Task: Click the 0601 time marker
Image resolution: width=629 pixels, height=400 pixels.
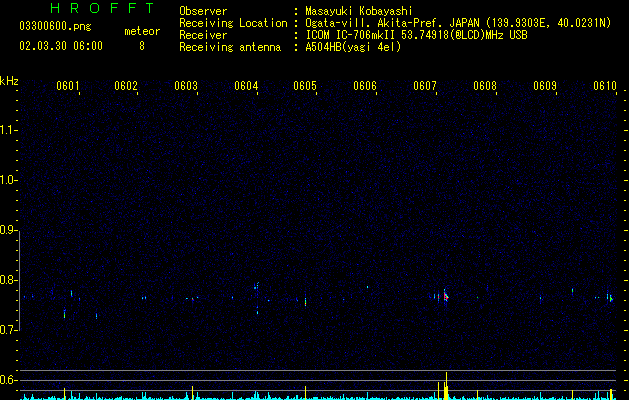Action: 67,86
